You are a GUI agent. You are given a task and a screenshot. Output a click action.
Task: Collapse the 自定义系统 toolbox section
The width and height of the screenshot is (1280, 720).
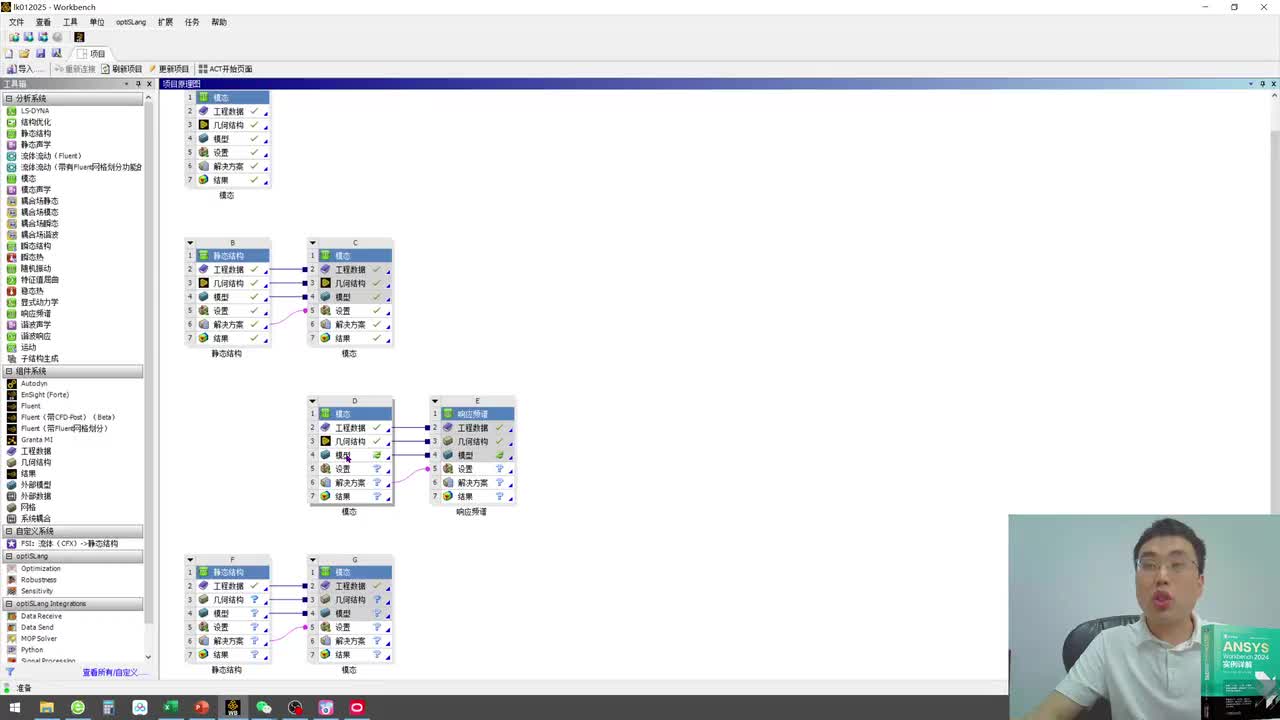click(9, 531)
